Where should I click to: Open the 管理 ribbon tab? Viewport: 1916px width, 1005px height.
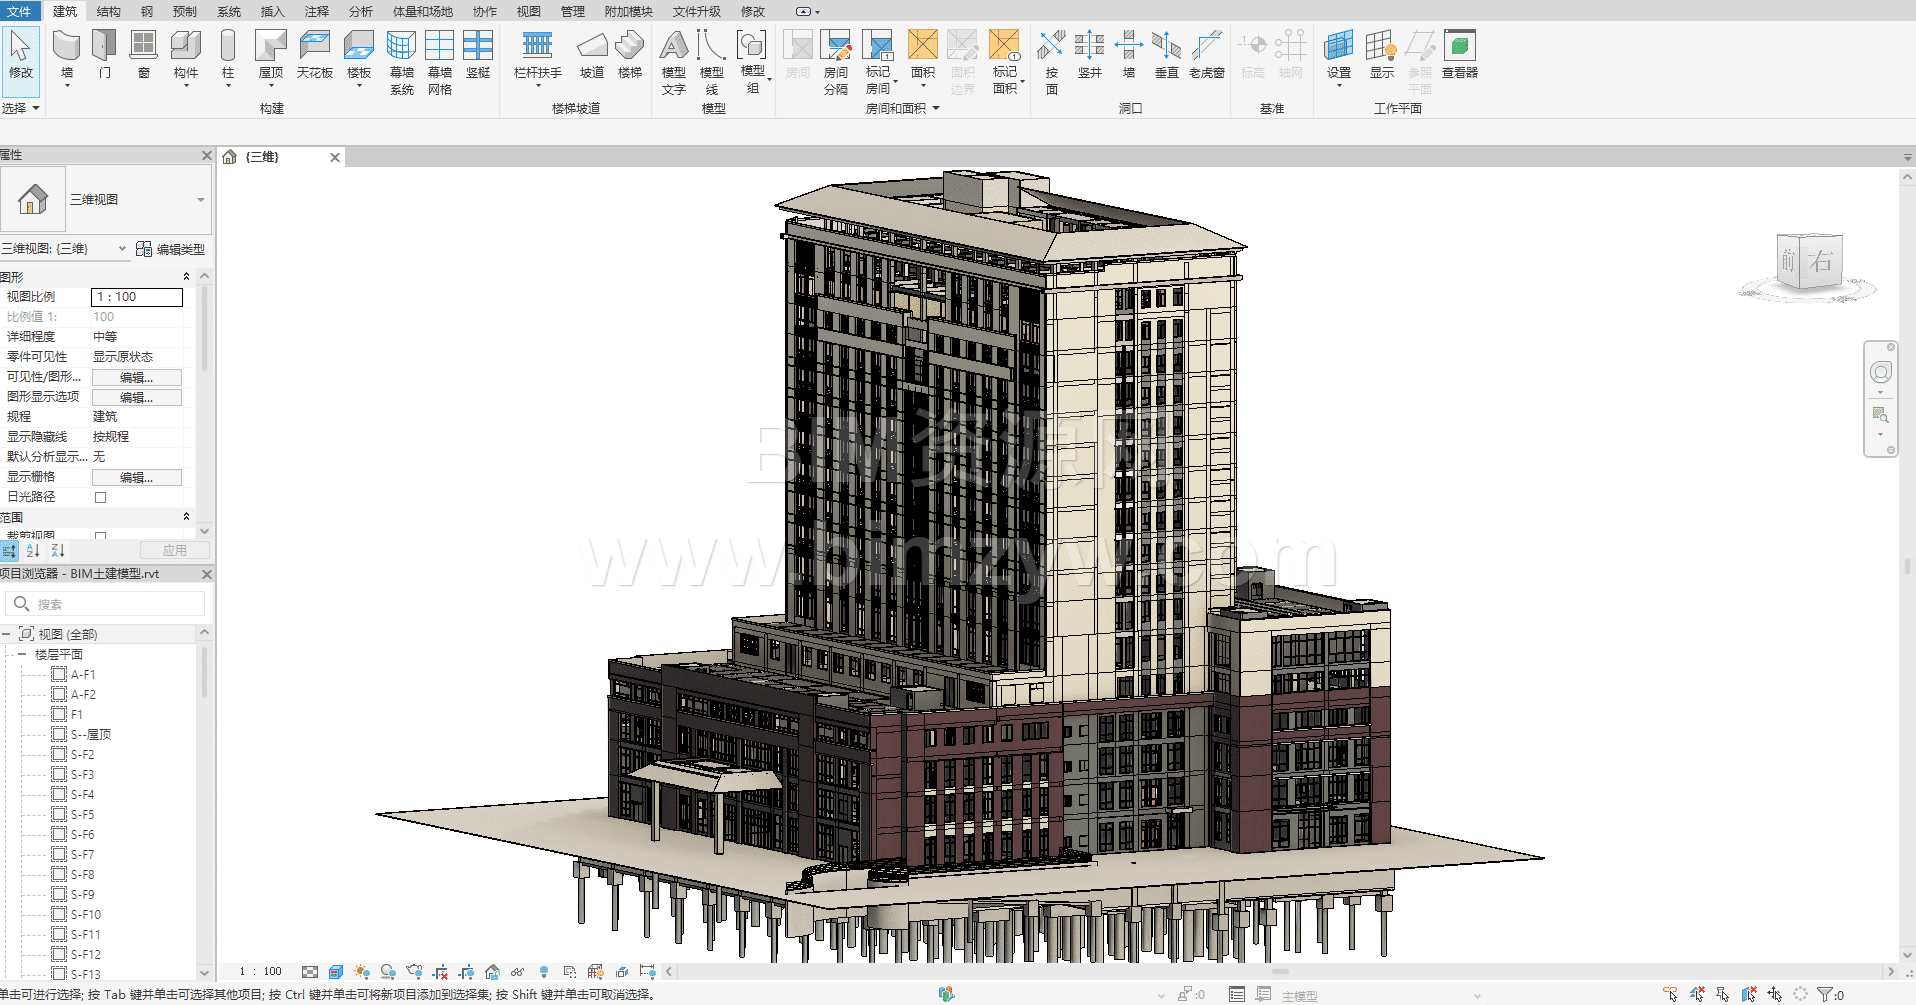[572, 11]
